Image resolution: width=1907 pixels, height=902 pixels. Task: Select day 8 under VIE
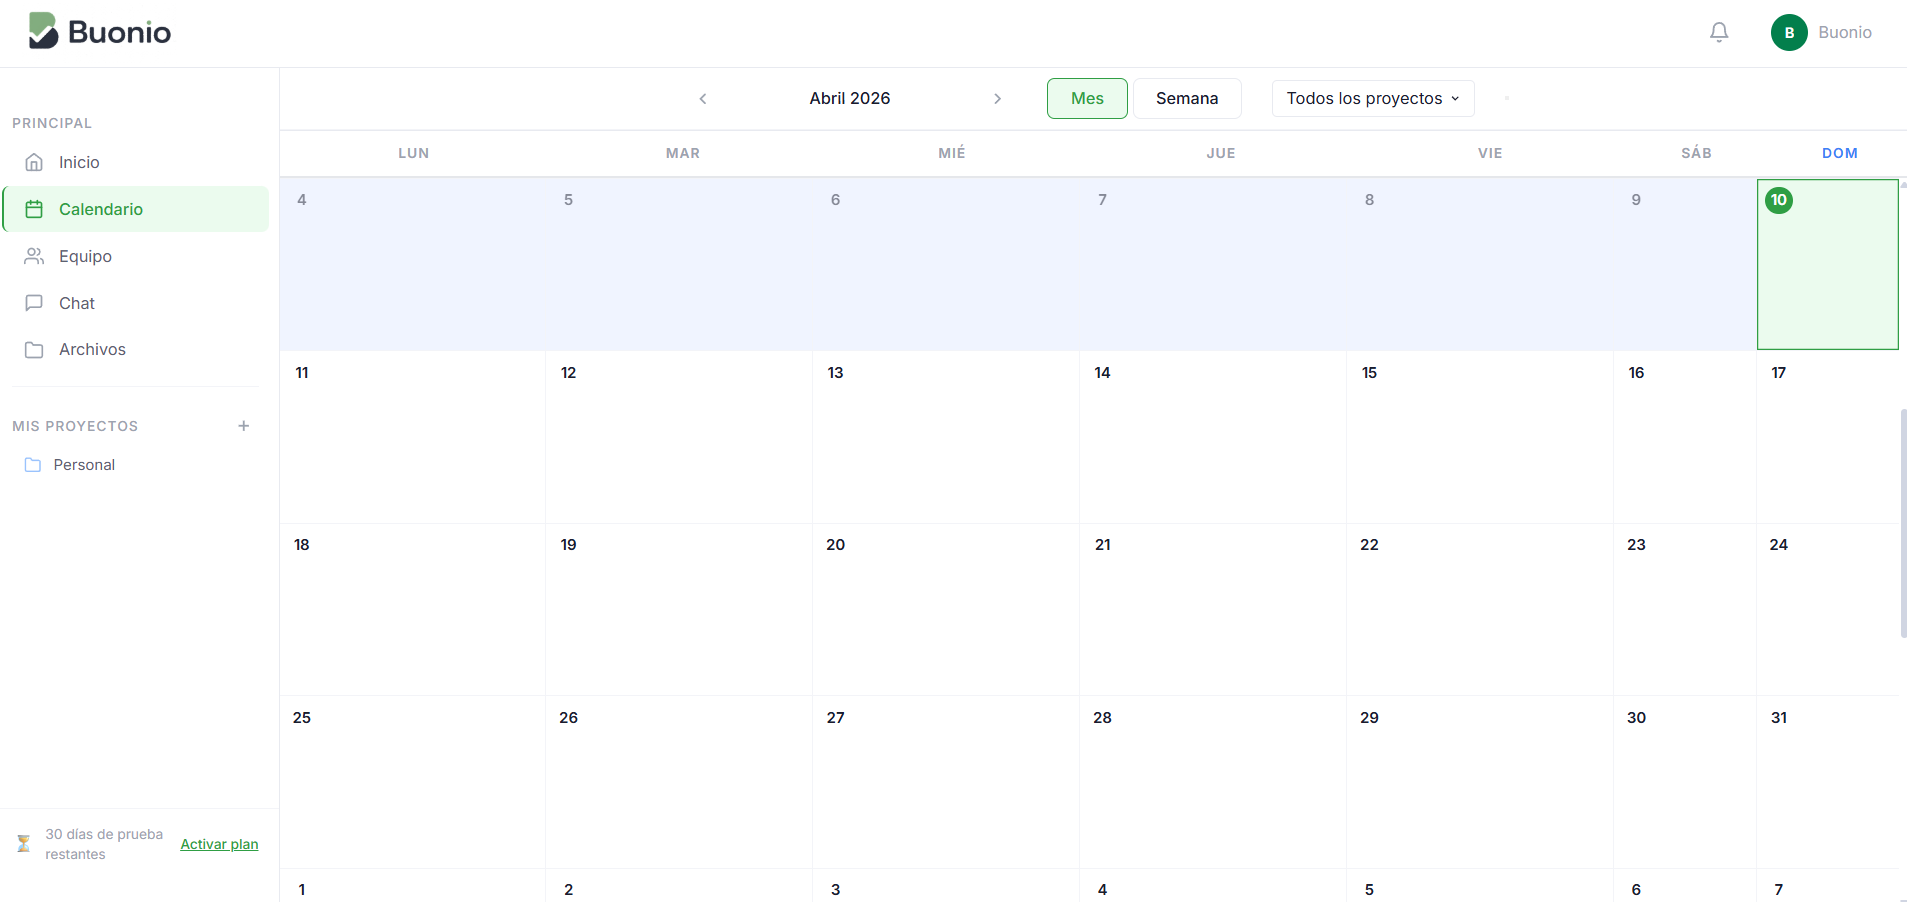tap(1480, 264)
